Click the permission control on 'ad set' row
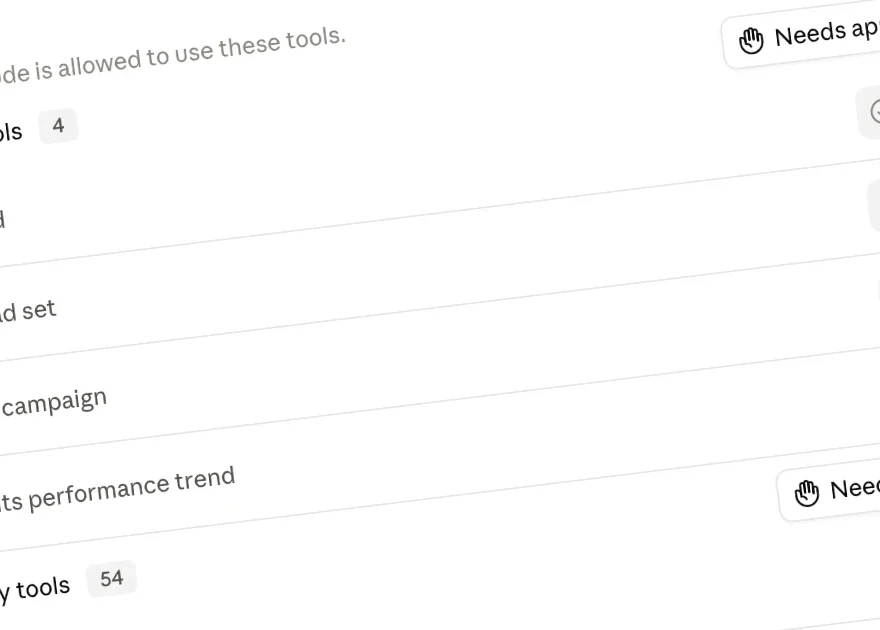 pos(878,297)
